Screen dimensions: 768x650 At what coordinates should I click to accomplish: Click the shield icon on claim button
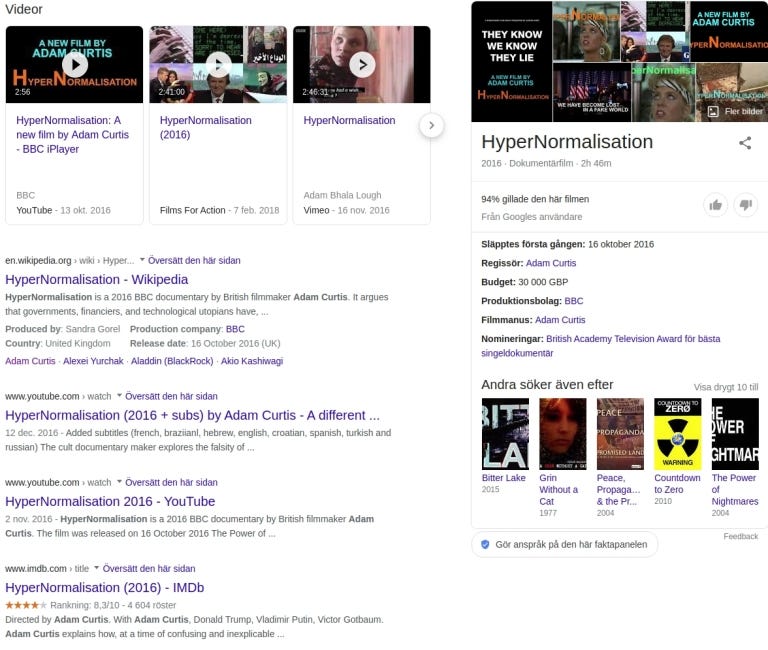[485, 544]
